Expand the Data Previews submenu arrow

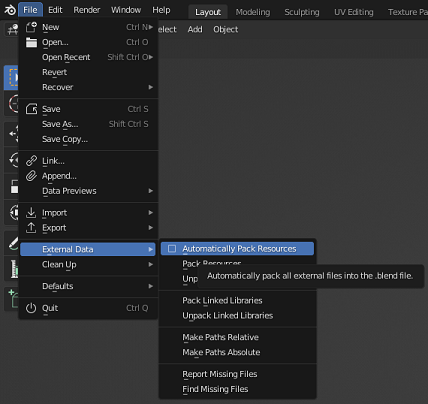pyautogui.click(x=151, y=191)
